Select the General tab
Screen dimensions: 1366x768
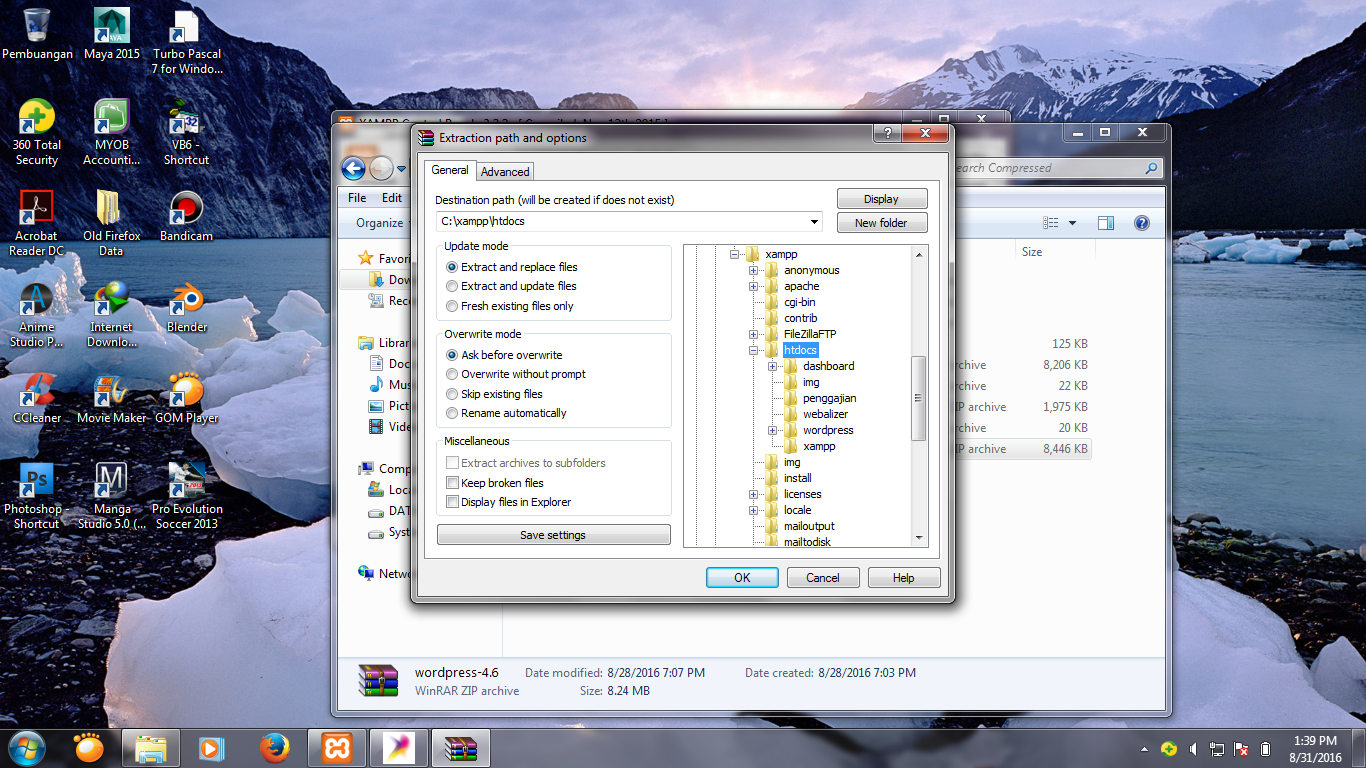coord(450,170)
